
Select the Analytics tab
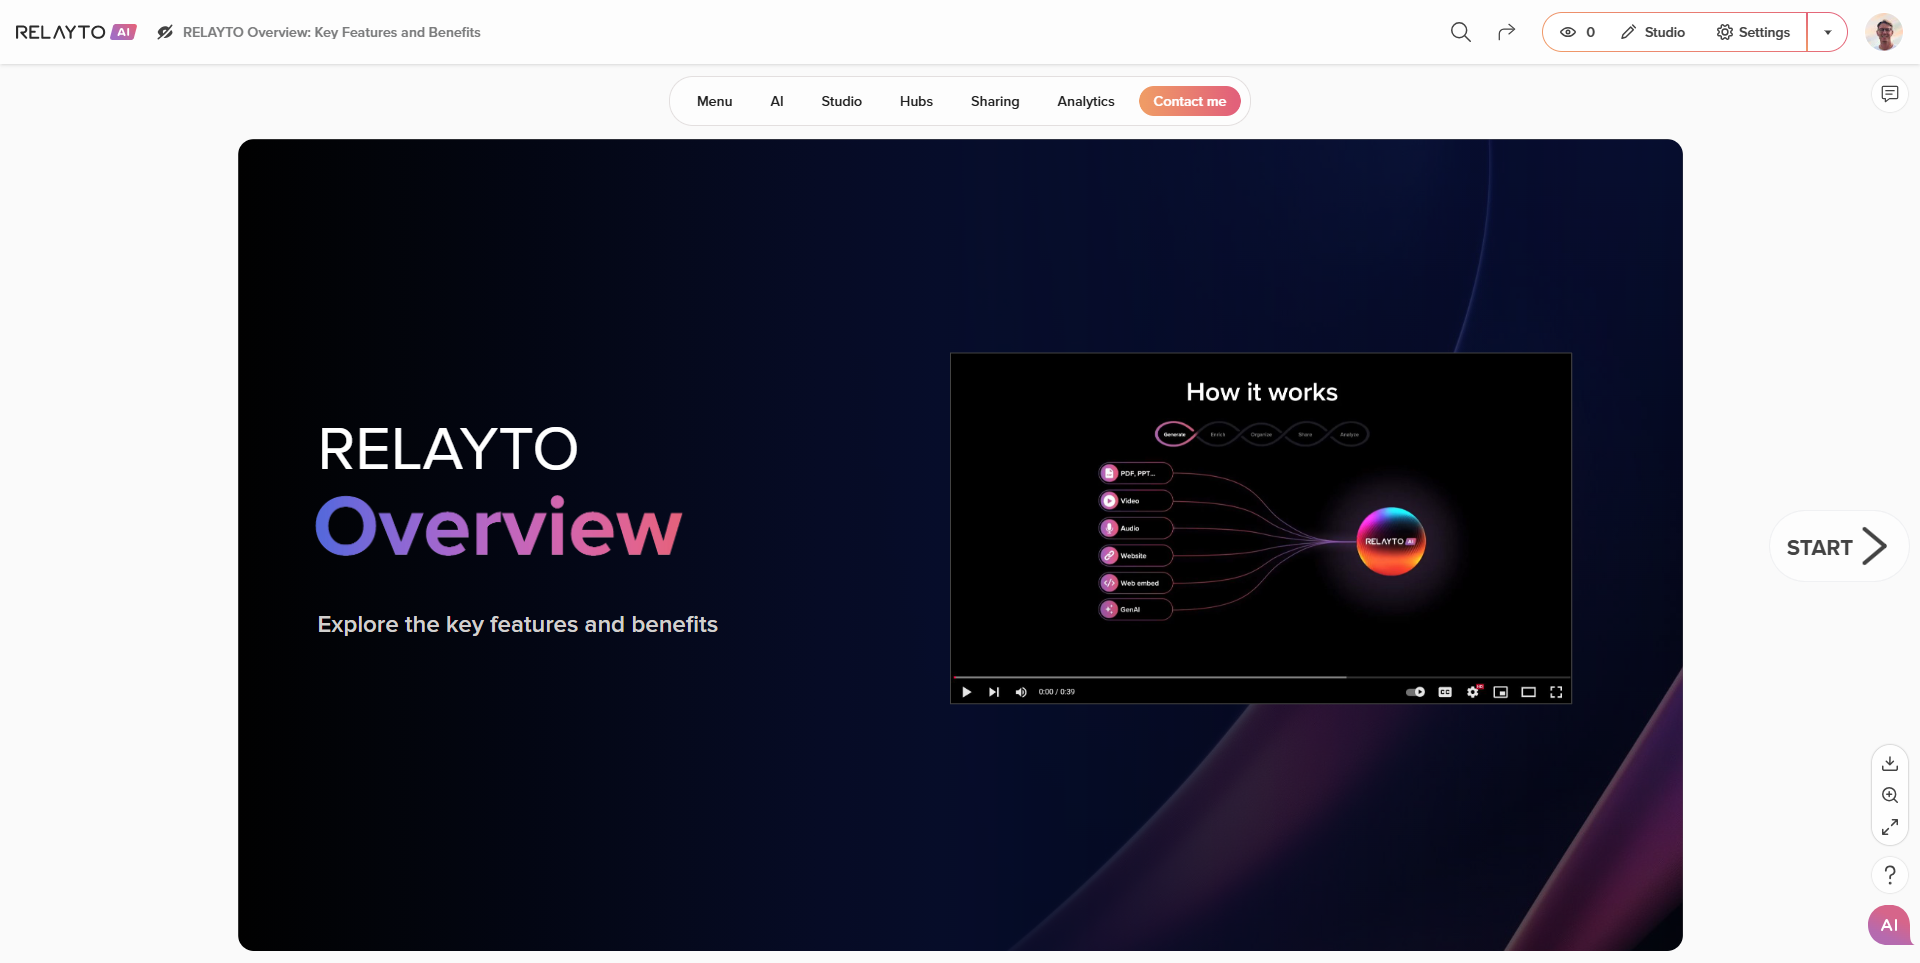pos(1086,101)
